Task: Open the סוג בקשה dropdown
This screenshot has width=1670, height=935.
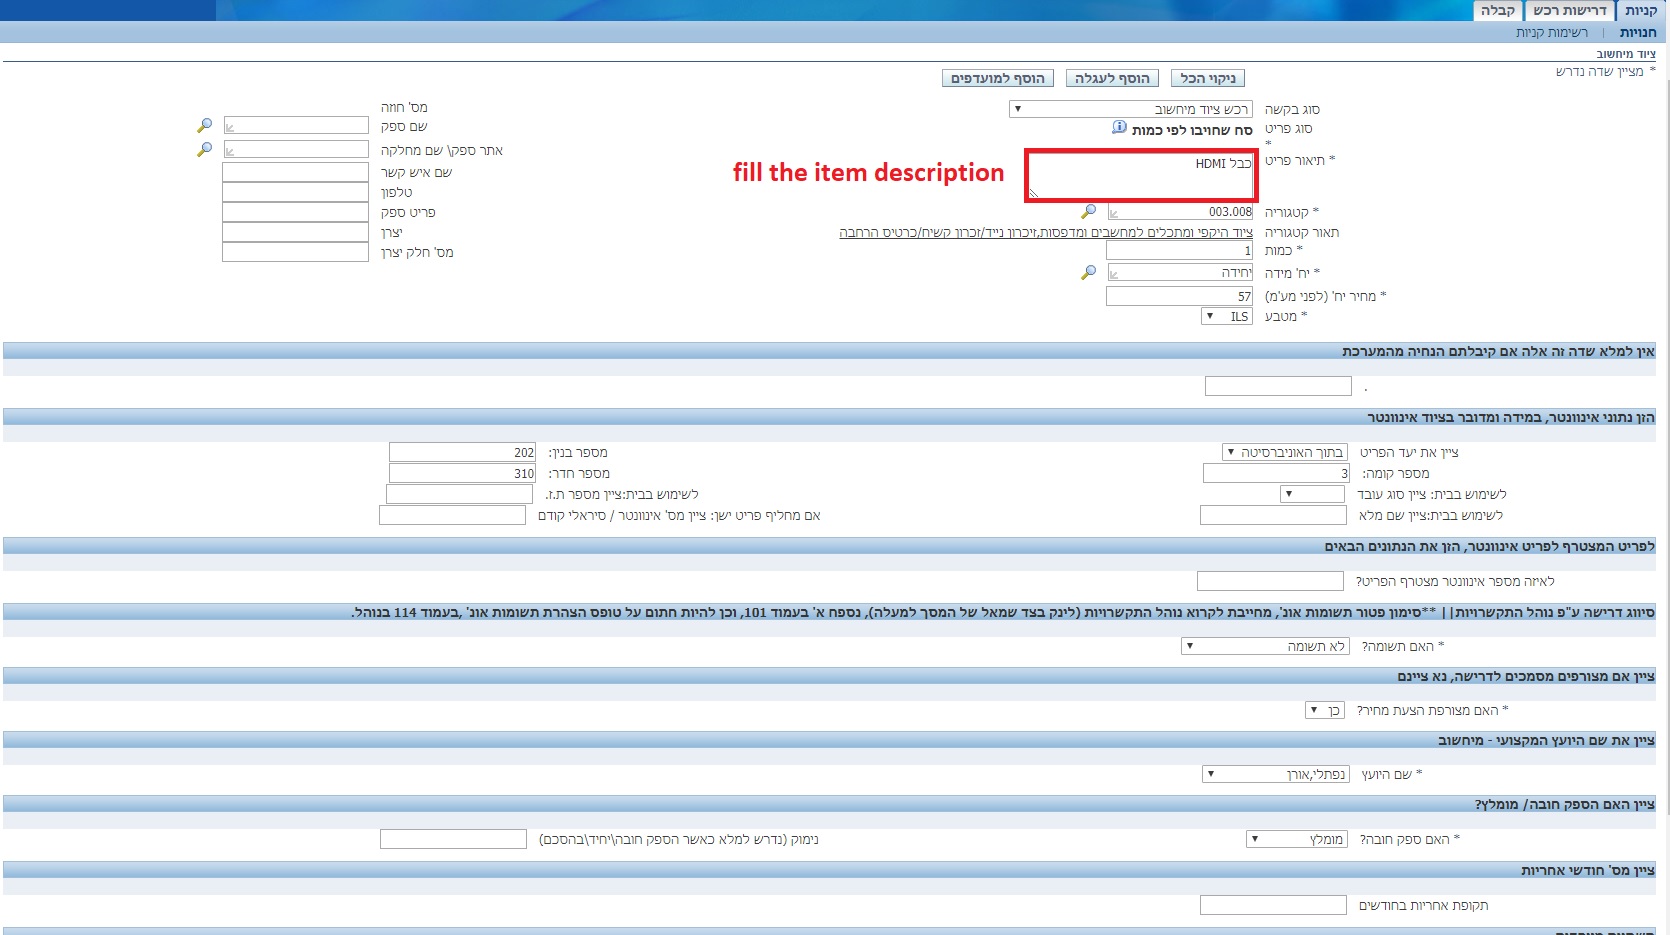Action: point(1130,109)
